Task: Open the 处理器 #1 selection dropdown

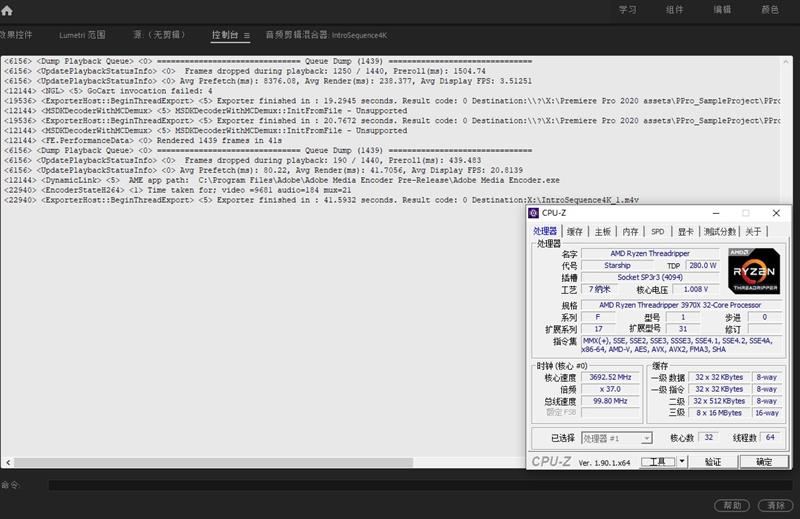Action: (616, 438)
